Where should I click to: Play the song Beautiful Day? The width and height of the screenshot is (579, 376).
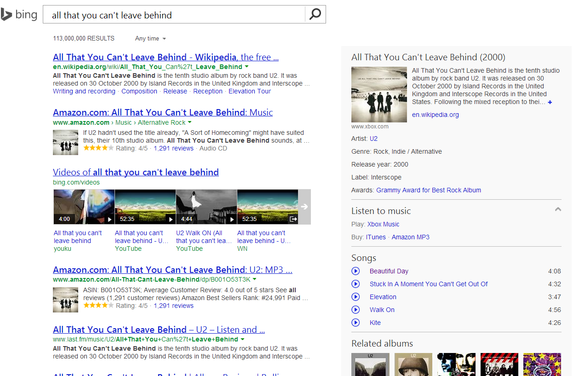coord(356,271)
